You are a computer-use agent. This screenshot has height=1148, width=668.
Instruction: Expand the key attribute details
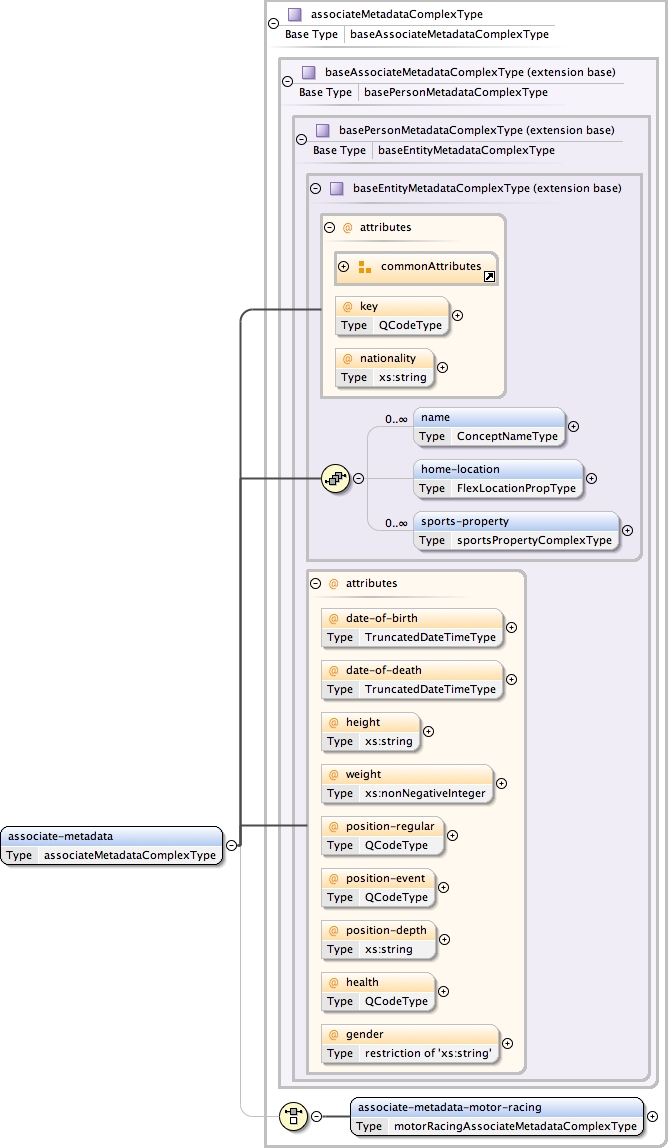(x=458, y=316)
